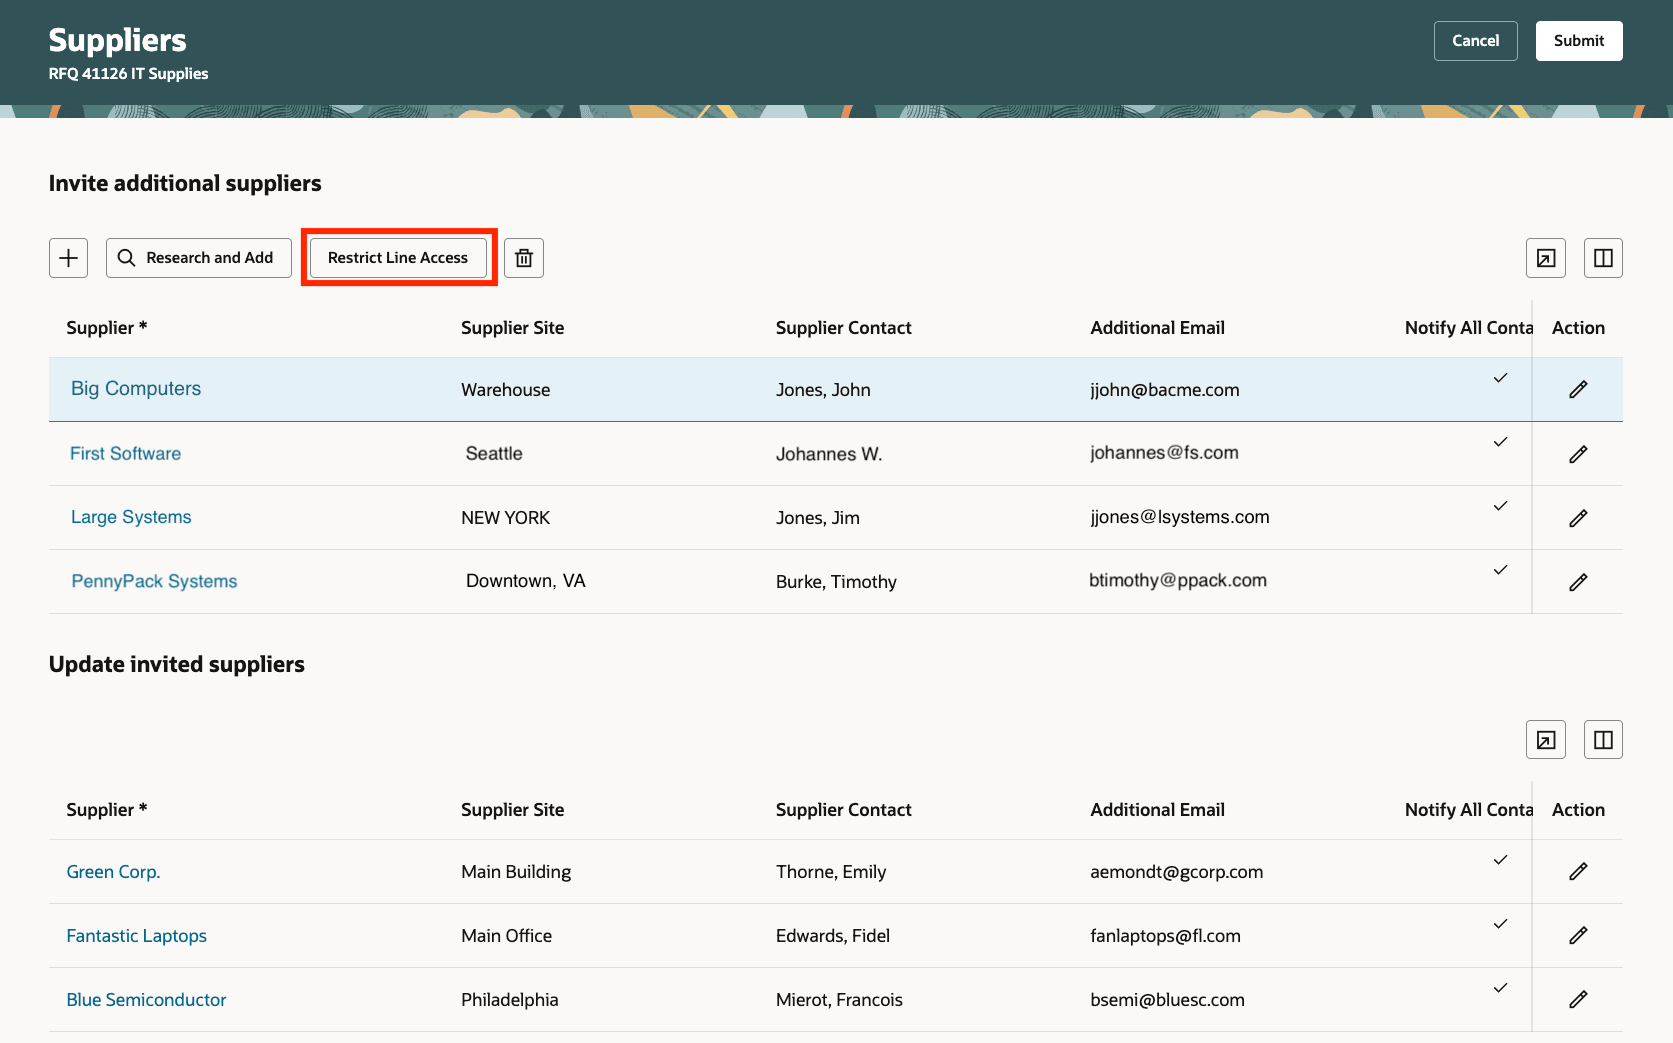1673x1043 pixels.
Task: Select email btimothy@ppack.com
Action: pos(1178,581)
